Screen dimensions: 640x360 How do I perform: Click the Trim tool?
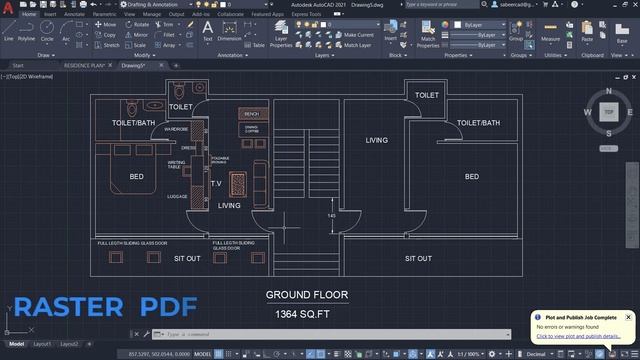(x=164, y=24)
